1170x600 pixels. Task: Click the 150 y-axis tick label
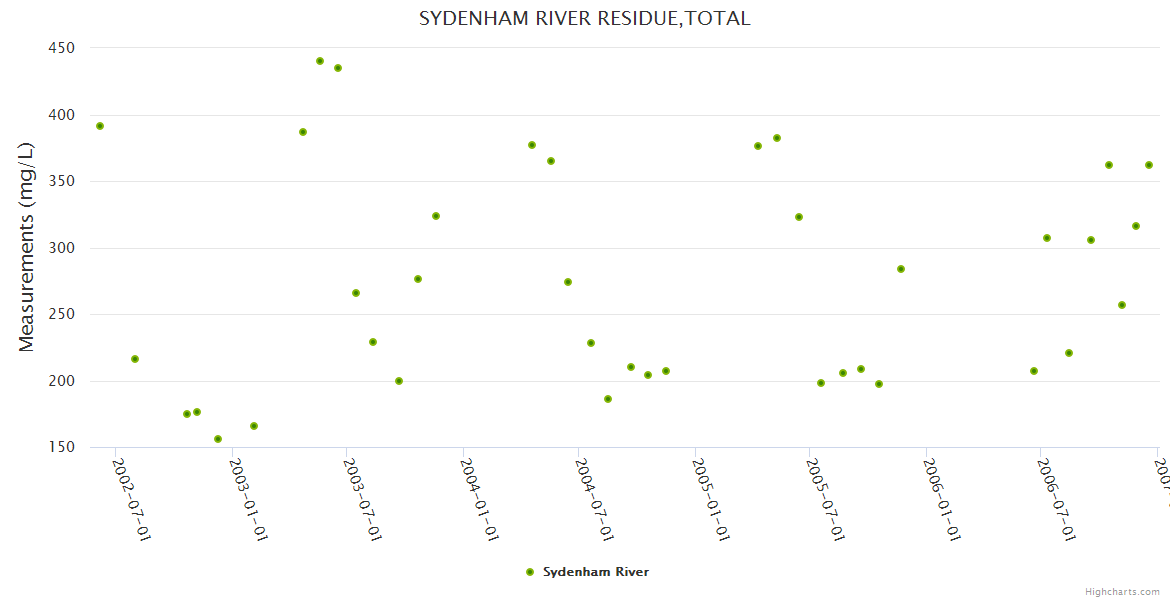61,447
